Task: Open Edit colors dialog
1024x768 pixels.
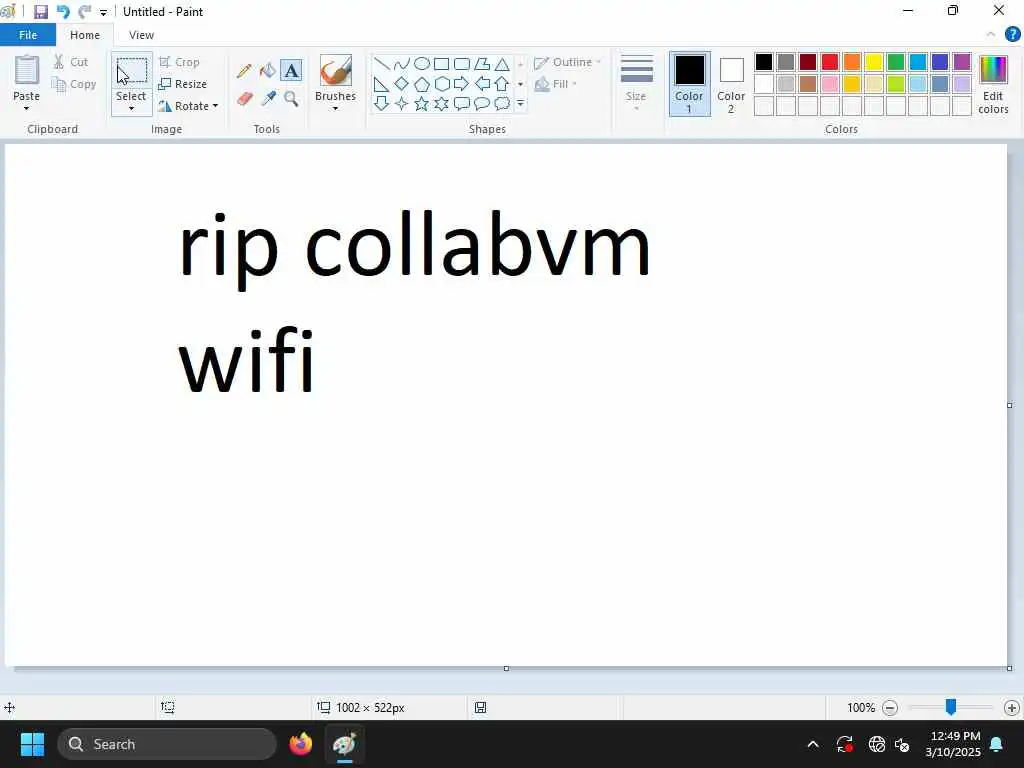Action: pyautogui.click(x=993, y=85)
